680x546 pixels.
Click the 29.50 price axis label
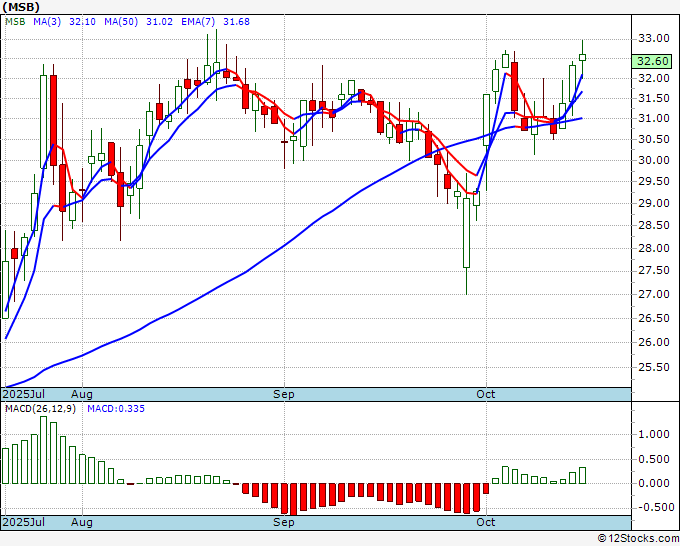[x=654, y=181]
